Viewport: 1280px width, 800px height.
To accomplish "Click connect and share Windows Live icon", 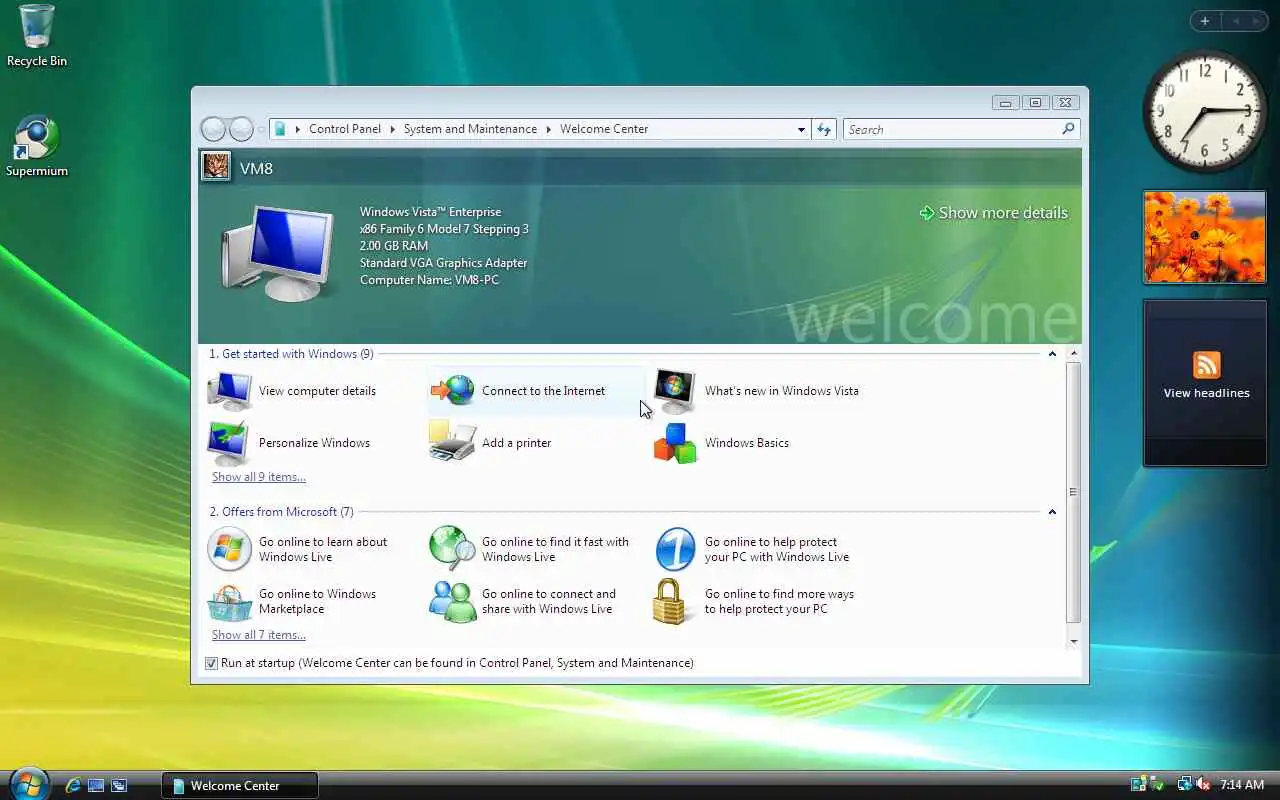I will click(452, 601).
